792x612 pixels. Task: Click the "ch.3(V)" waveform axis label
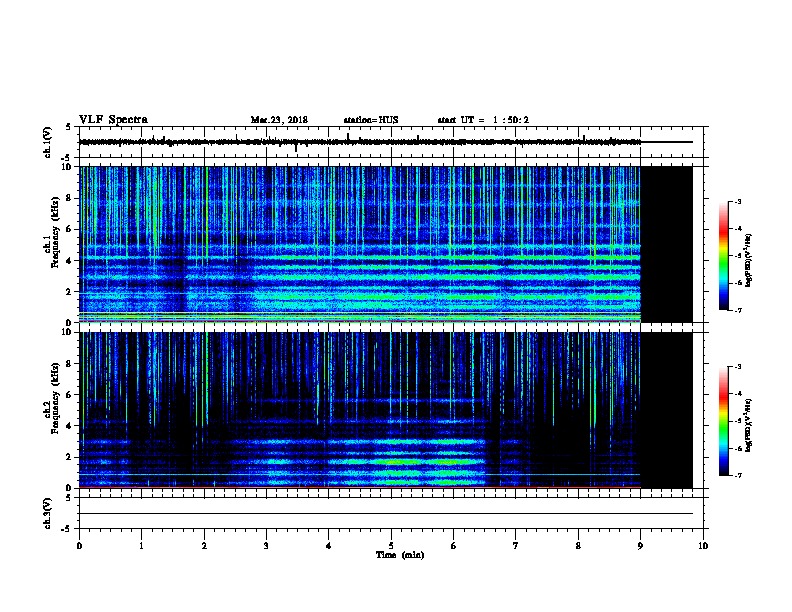click(47, 513)
